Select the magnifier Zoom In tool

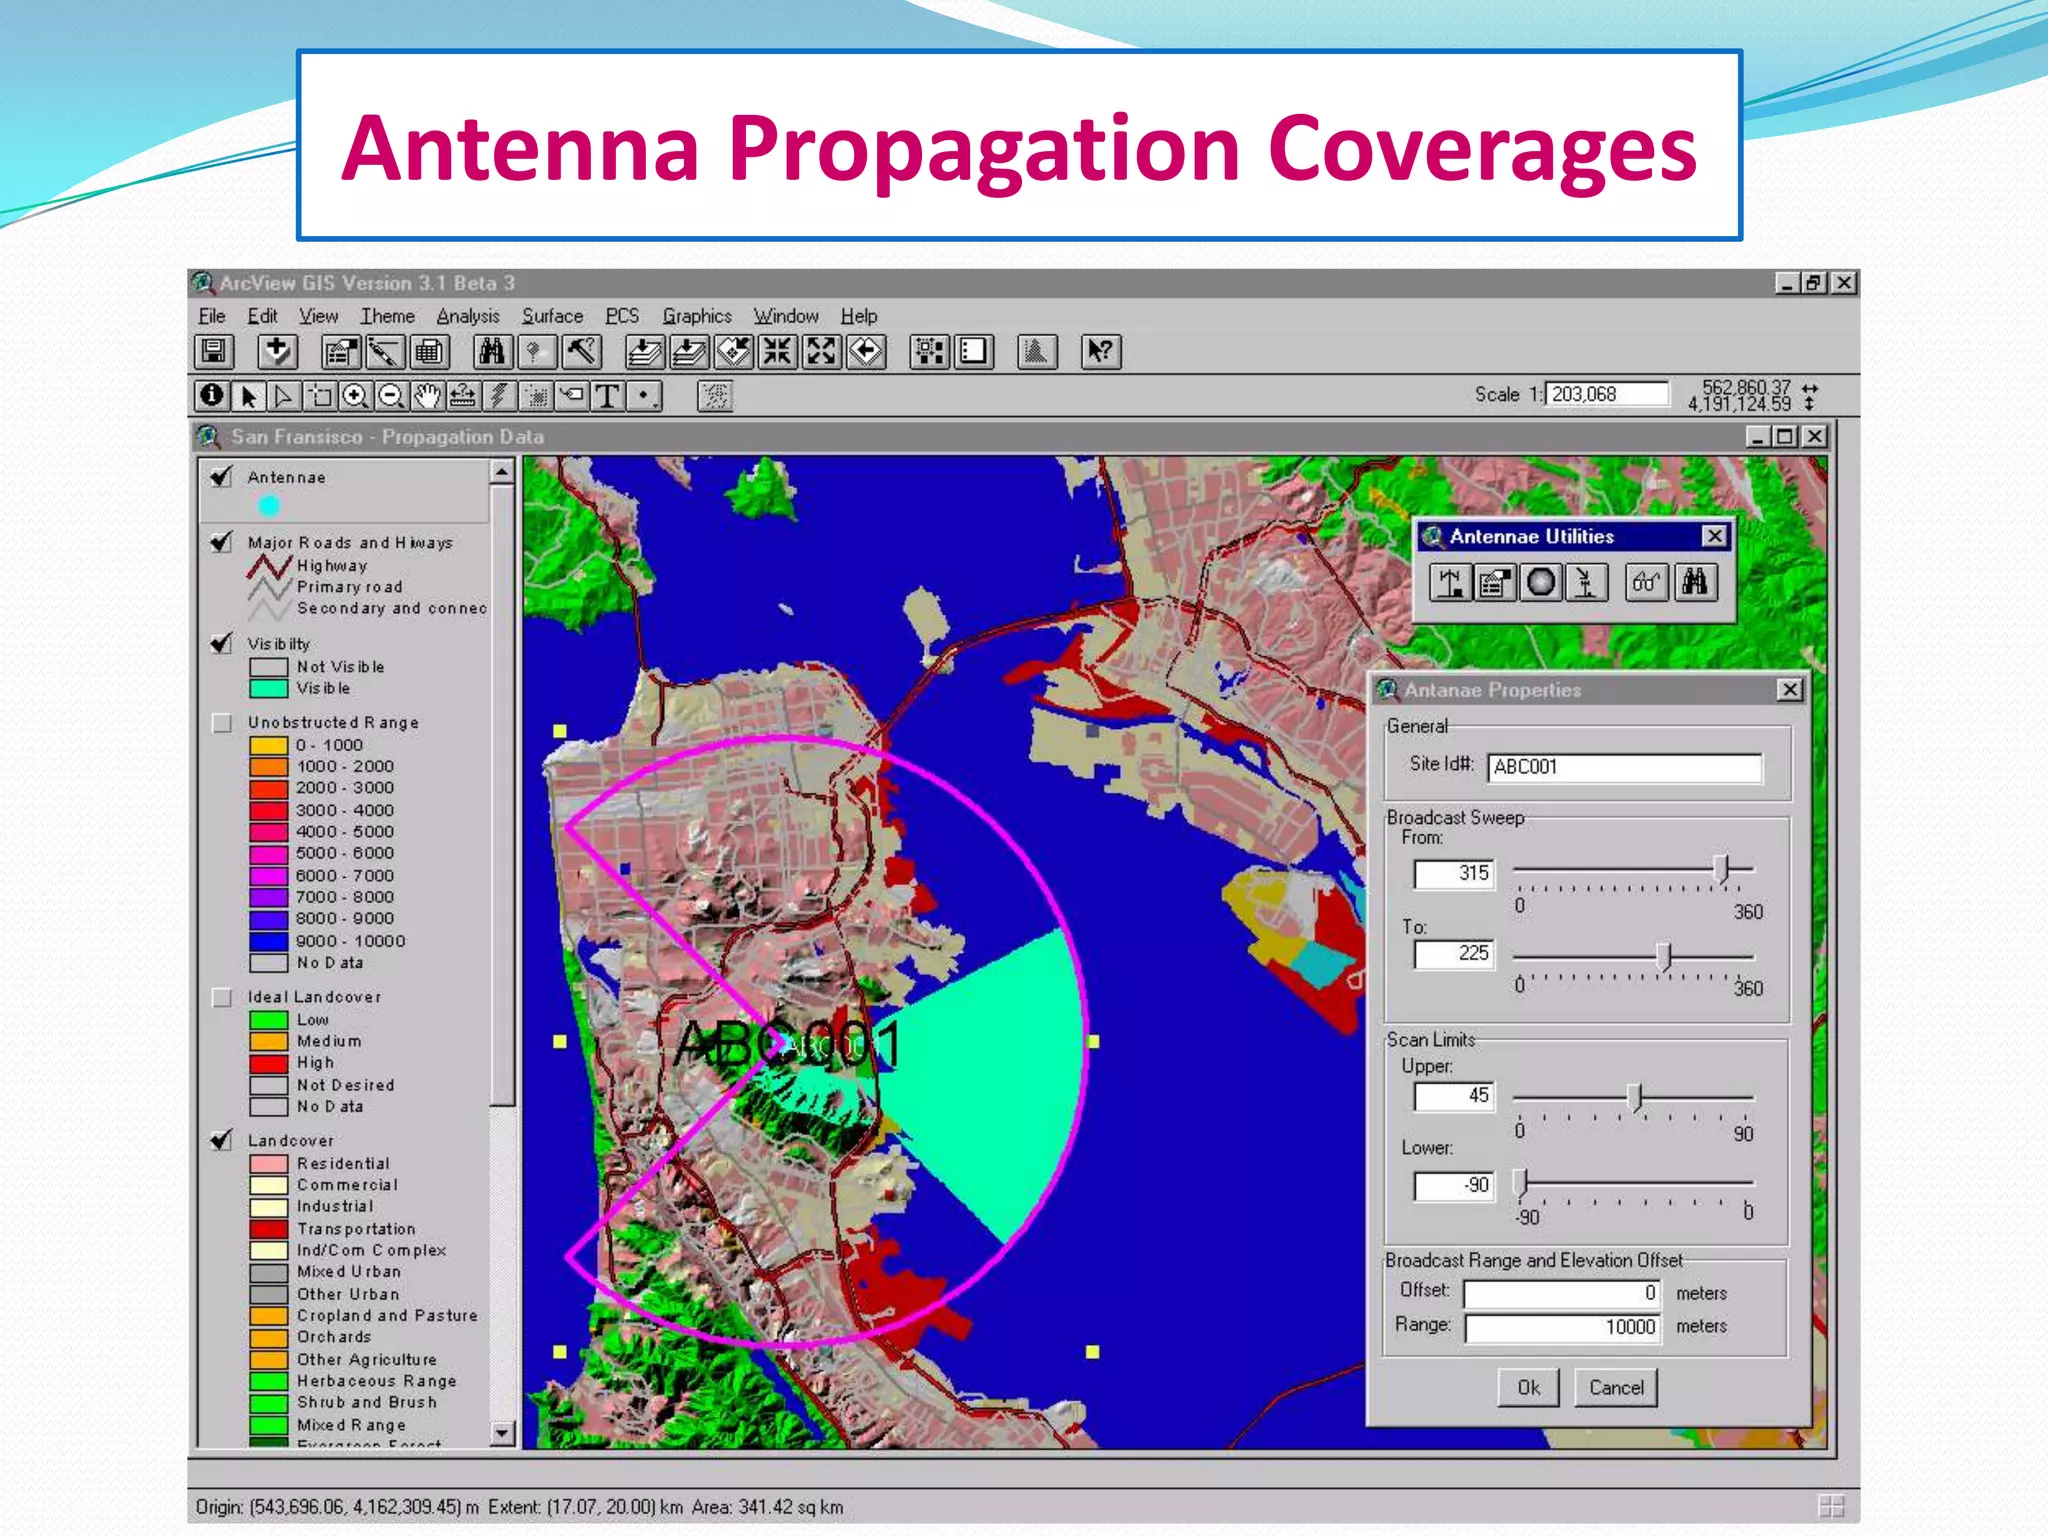coord(355,396)
